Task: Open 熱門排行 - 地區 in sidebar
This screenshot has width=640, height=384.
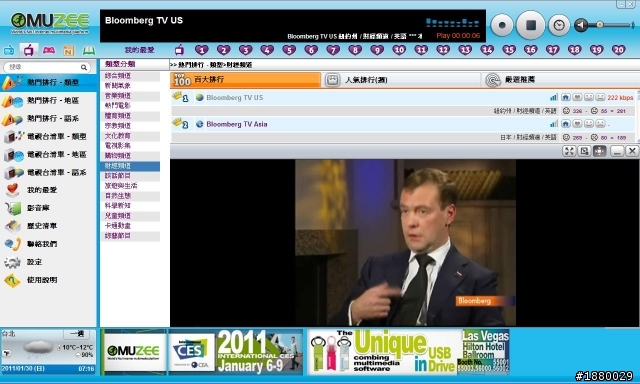Action: click(48, 100)
